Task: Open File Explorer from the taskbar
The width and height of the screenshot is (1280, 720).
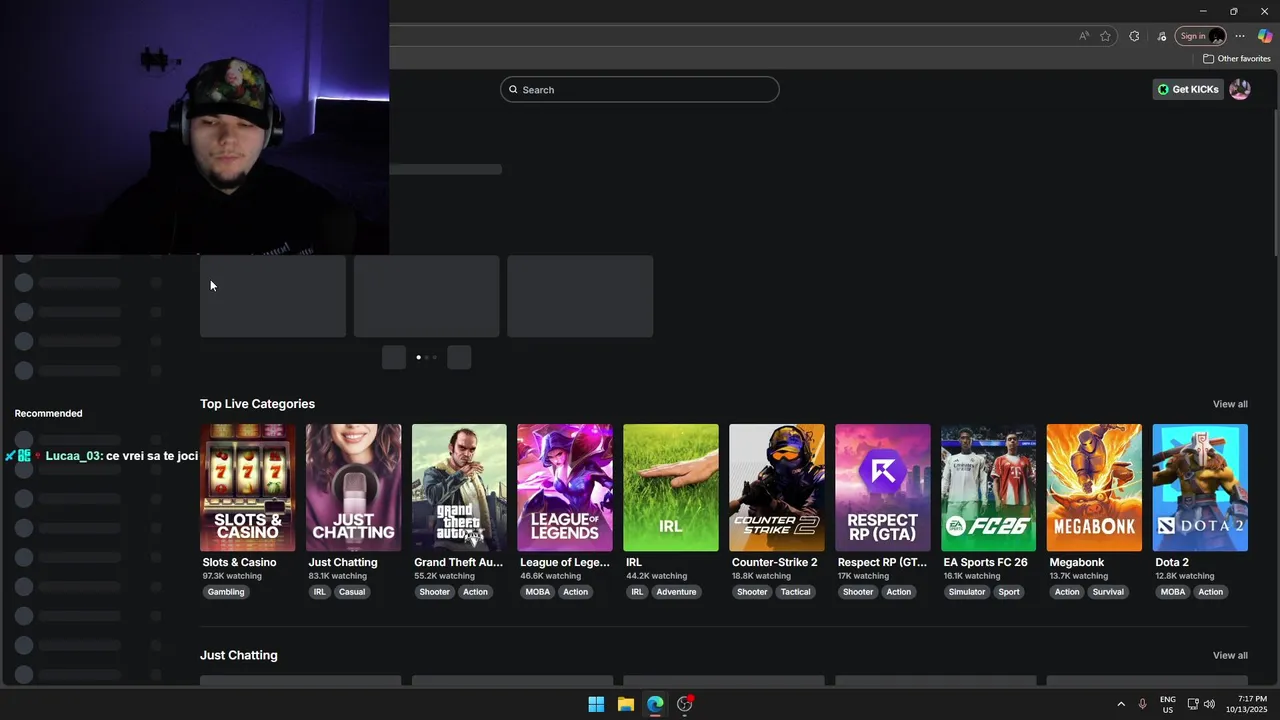Action: coord(626,704)
